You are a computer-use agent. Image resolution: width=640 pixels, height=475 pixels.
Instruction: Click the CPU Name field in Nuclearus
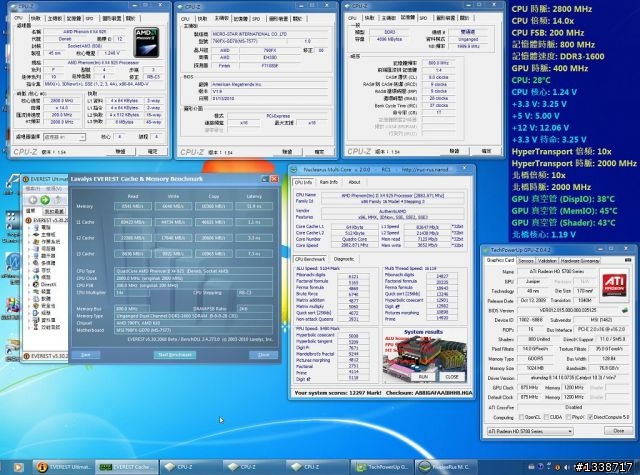tap(392, 195)
